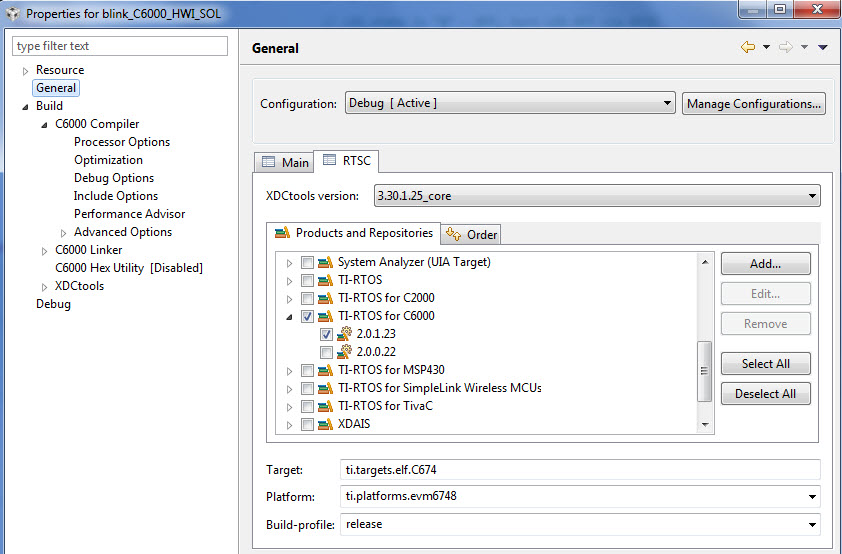Image resolution: width=842 pixels, height=554 pixels.
Task: Click the Deselect All button
Action: [x=765, y=393]
